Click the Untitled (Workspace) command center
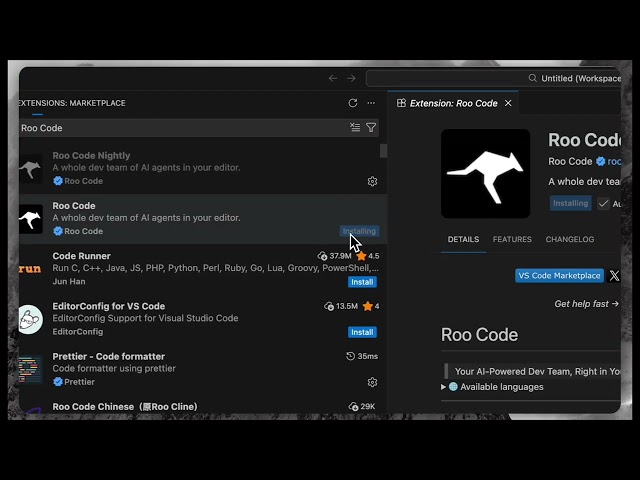Screen dimensions: 640x480 coord(493,78)
